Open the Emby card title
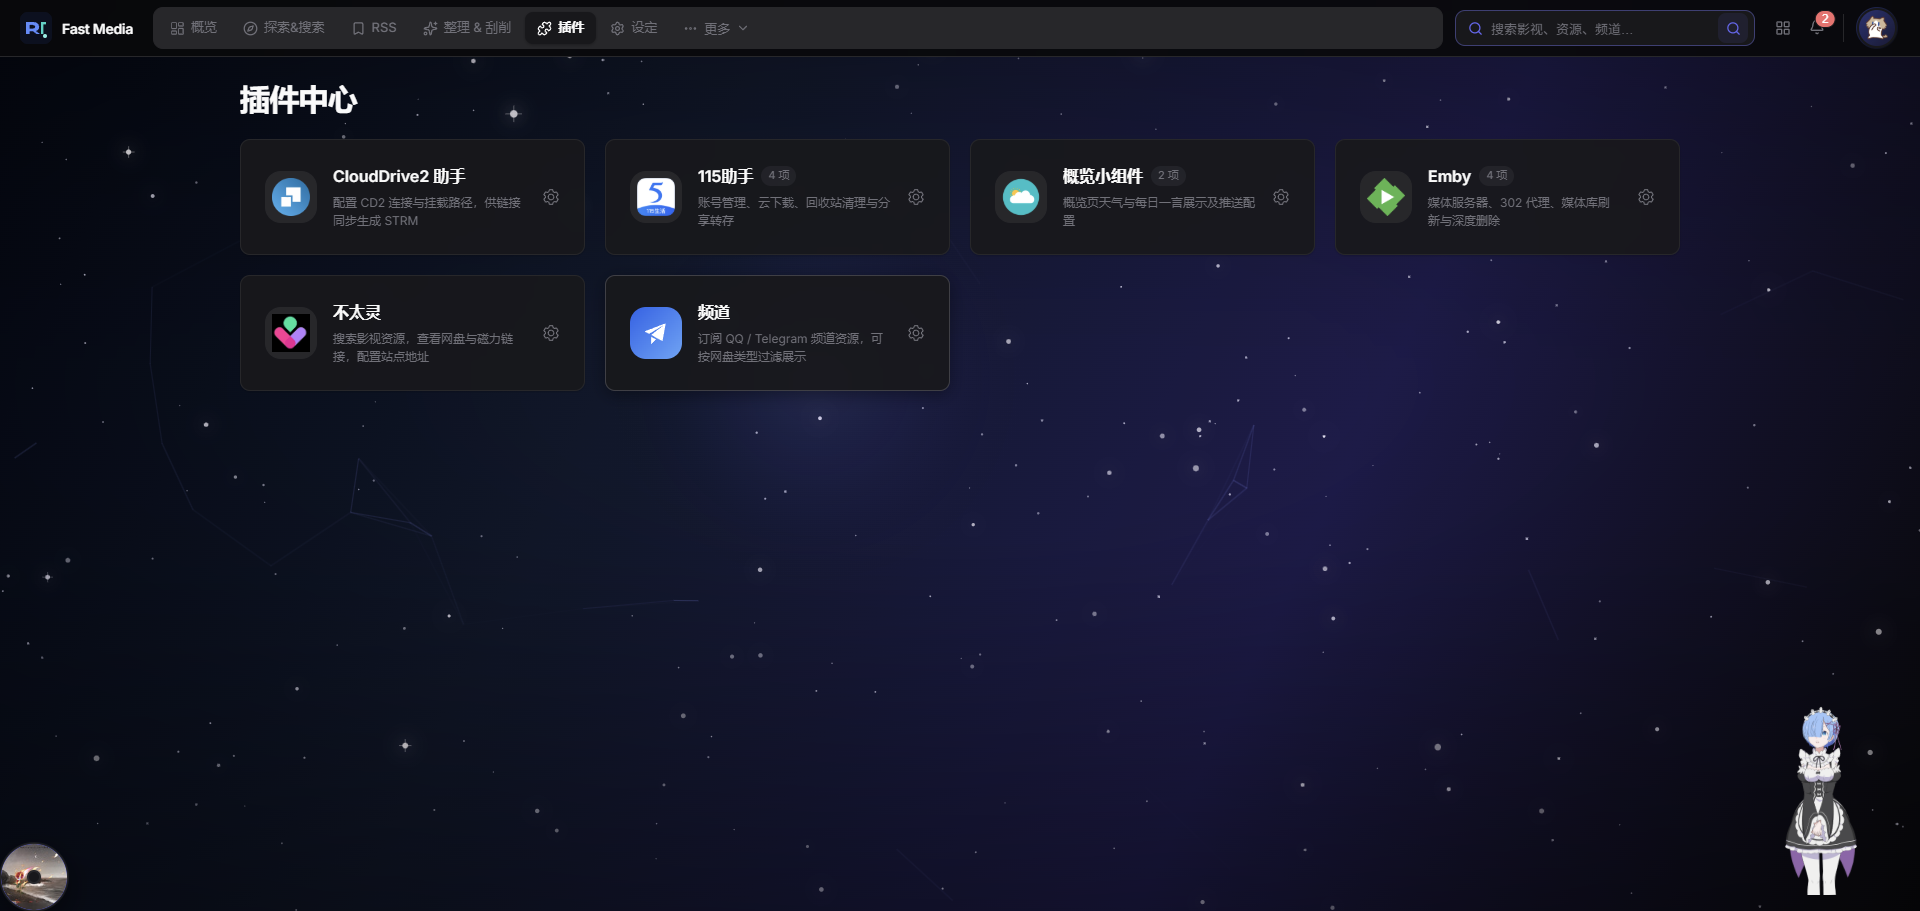This screenshot has height=911, width=1920. pos(1449,176)
